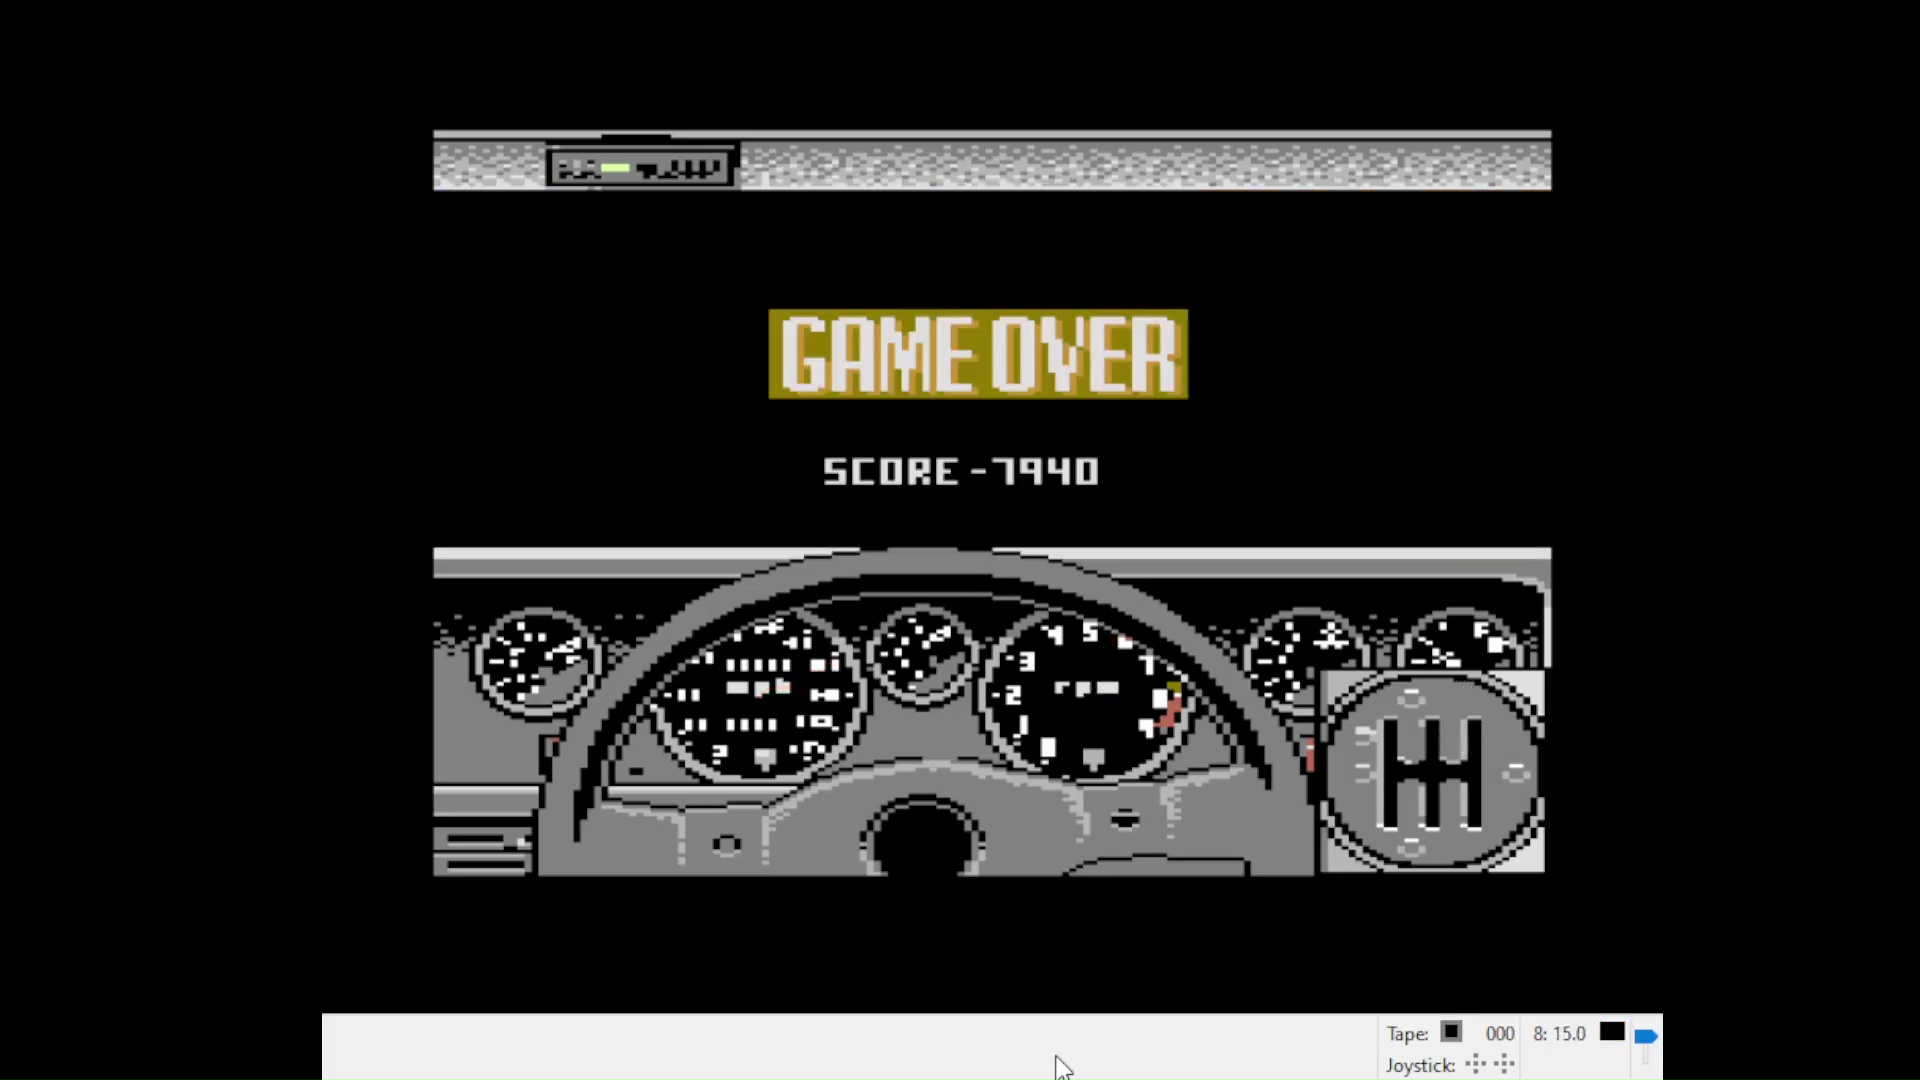
Task: Click the drive 8 activity LED
Action: (1613, 1033)
